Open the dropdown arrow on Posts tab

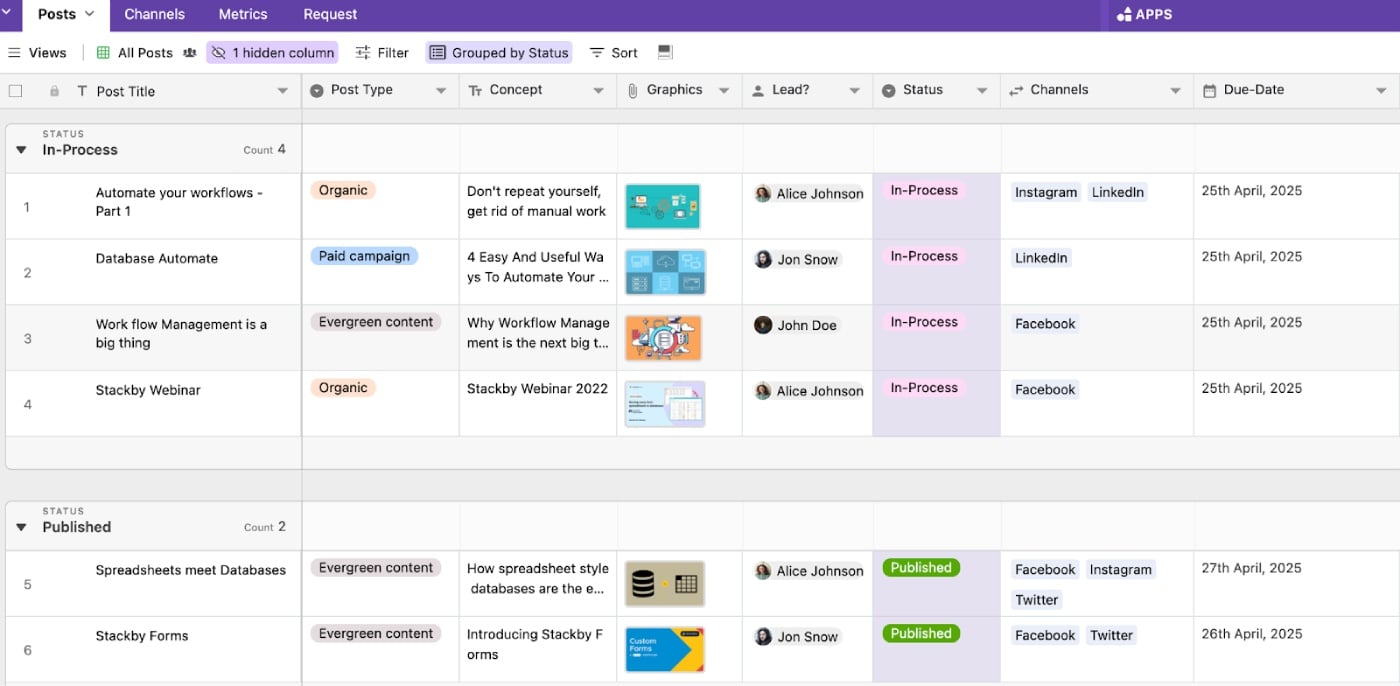(89, 14)
